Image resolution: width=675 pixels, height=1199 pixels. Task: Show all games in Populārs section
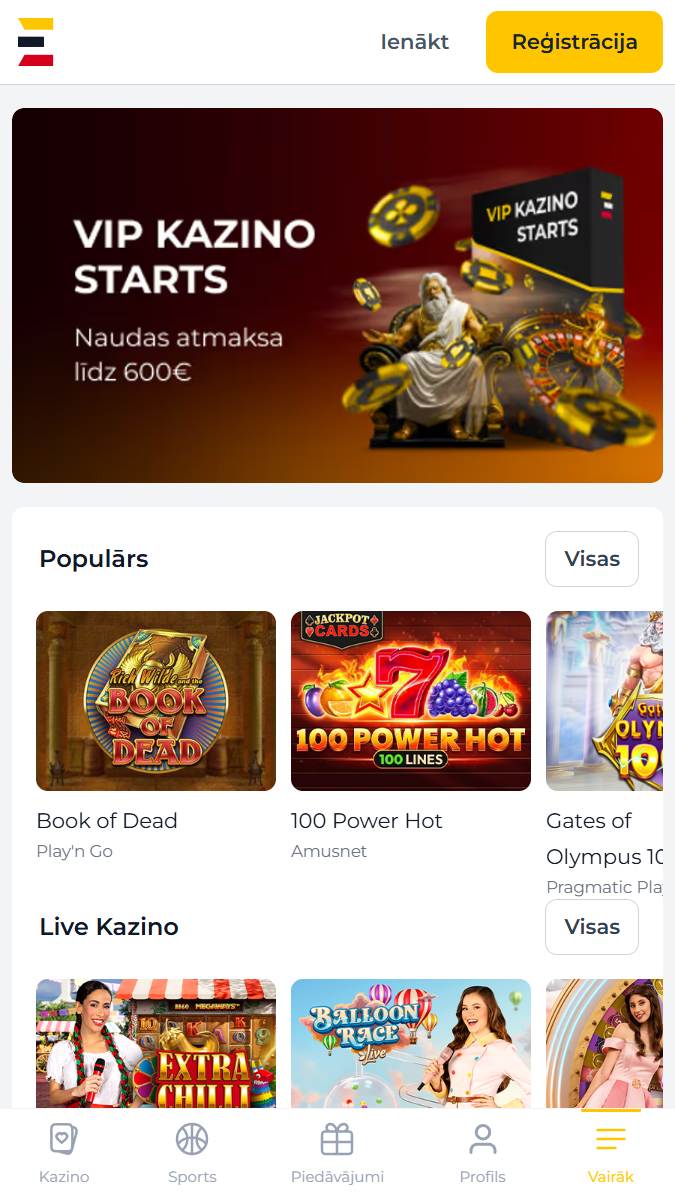click(x=592, y=559)
